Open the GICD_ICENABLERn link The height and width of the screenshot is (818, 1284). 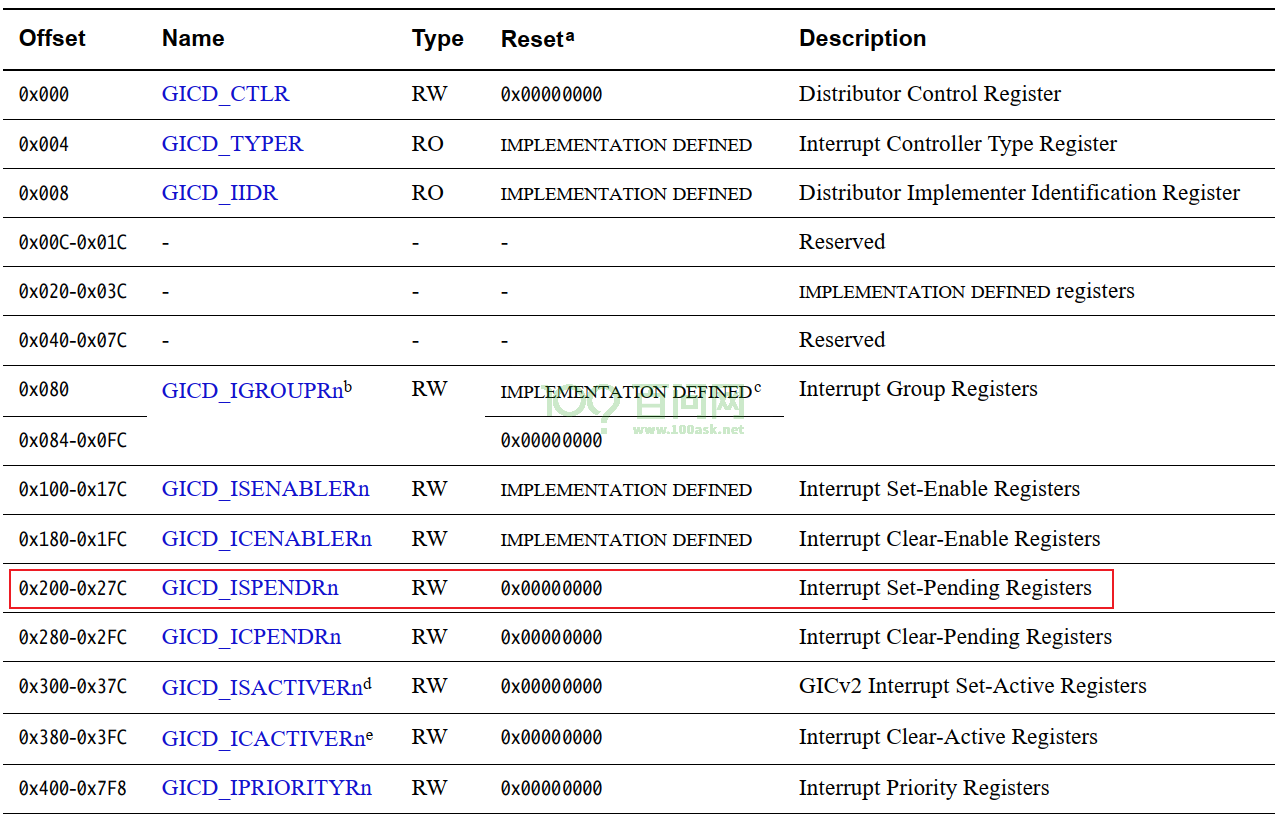[266, 539]
